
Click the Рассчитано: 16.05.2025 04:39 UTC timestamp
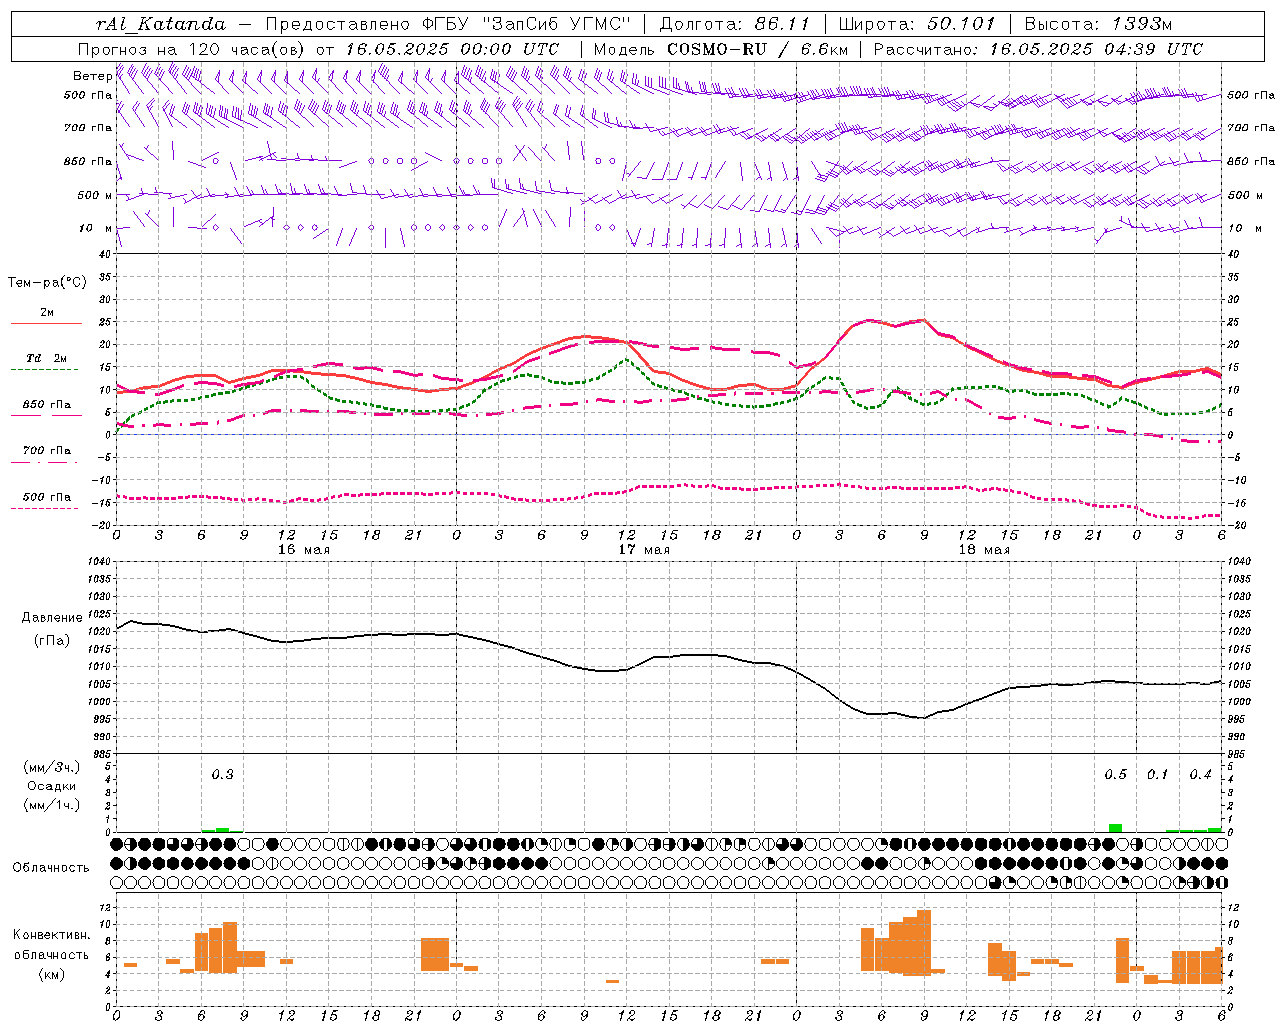pyautogui.click(x=1038, y=49)
